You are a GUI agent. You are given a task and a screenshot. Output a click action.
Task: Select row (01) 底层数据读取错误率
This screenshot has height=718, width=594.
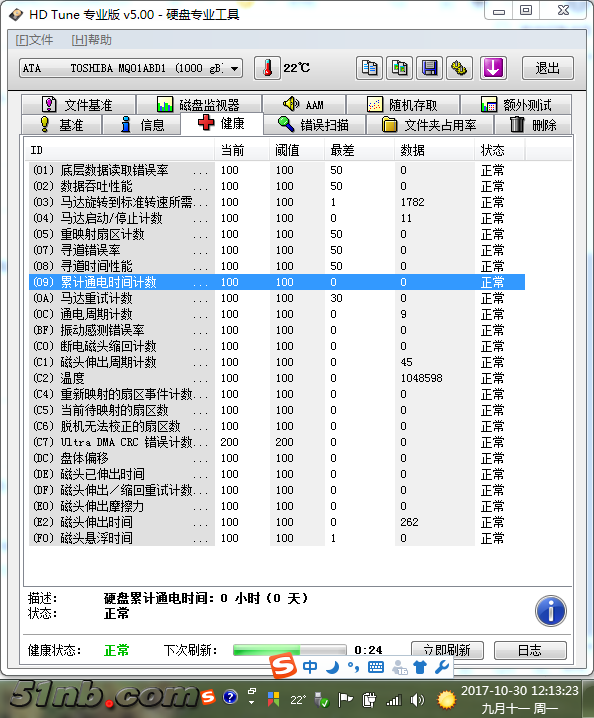click(277, 170)
